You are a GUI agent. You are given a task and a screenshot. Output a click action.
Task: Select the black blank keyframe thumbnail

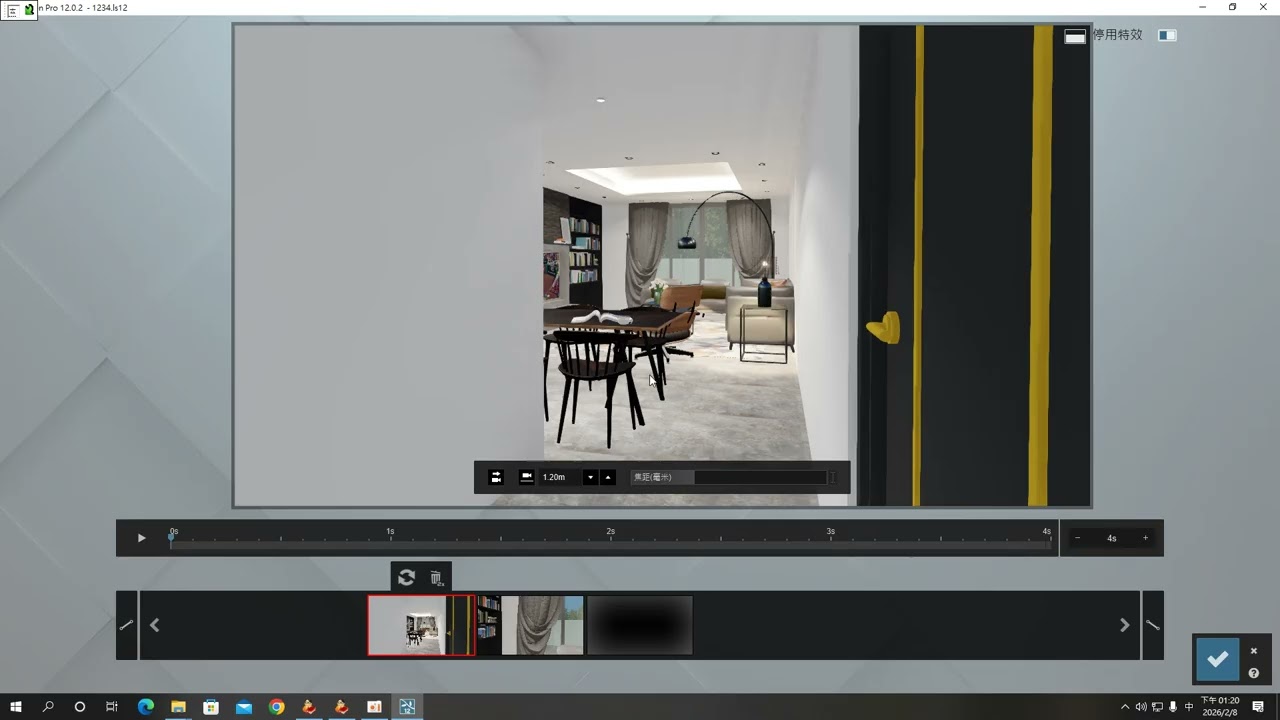(x=640, y=625)
